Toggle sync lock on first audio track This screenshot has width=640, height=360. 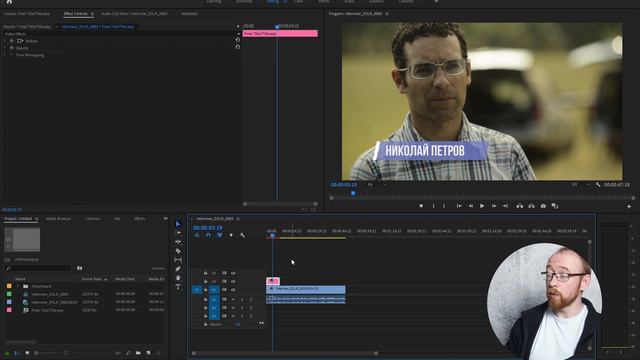tap(224, 299)
